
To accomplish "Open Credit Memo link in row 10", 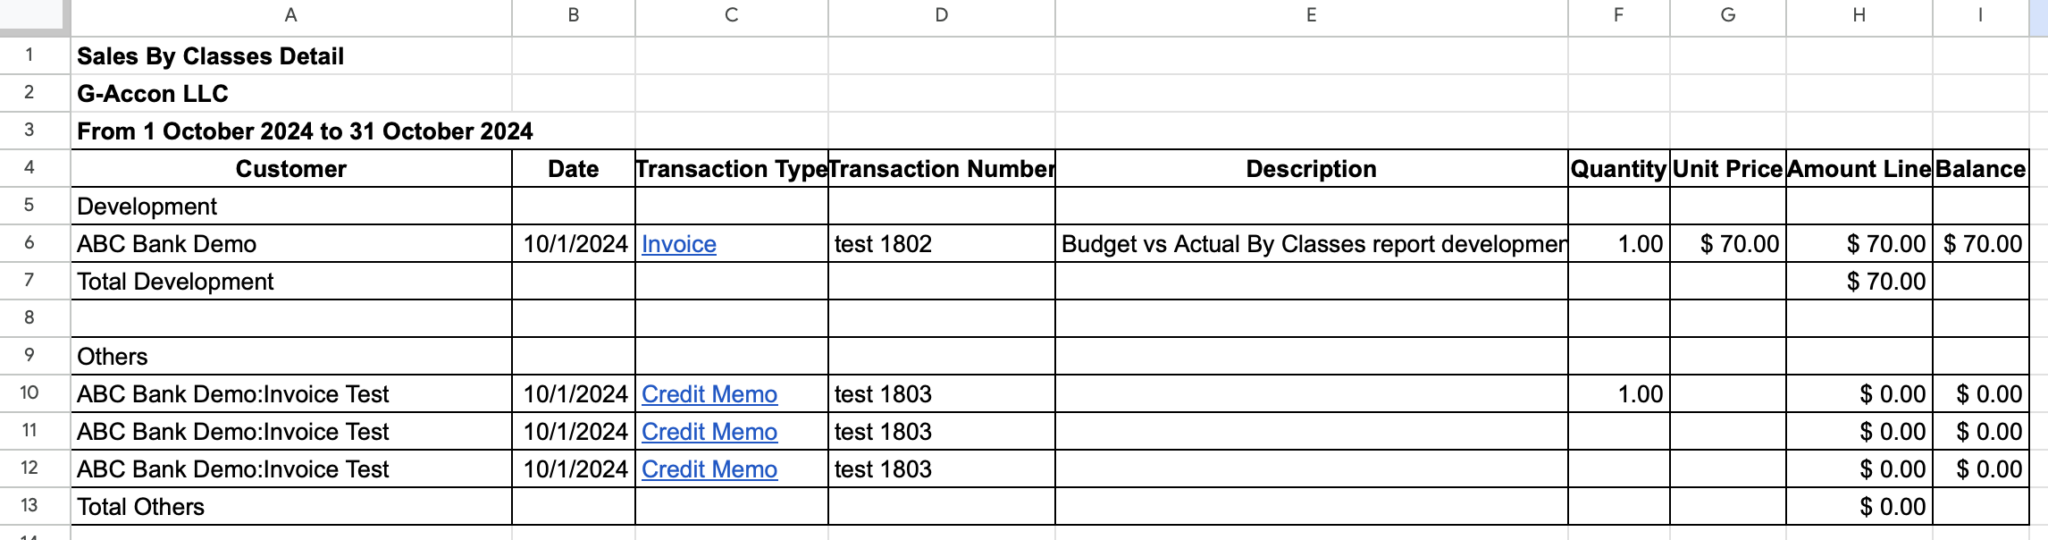I will click(709, 394).
